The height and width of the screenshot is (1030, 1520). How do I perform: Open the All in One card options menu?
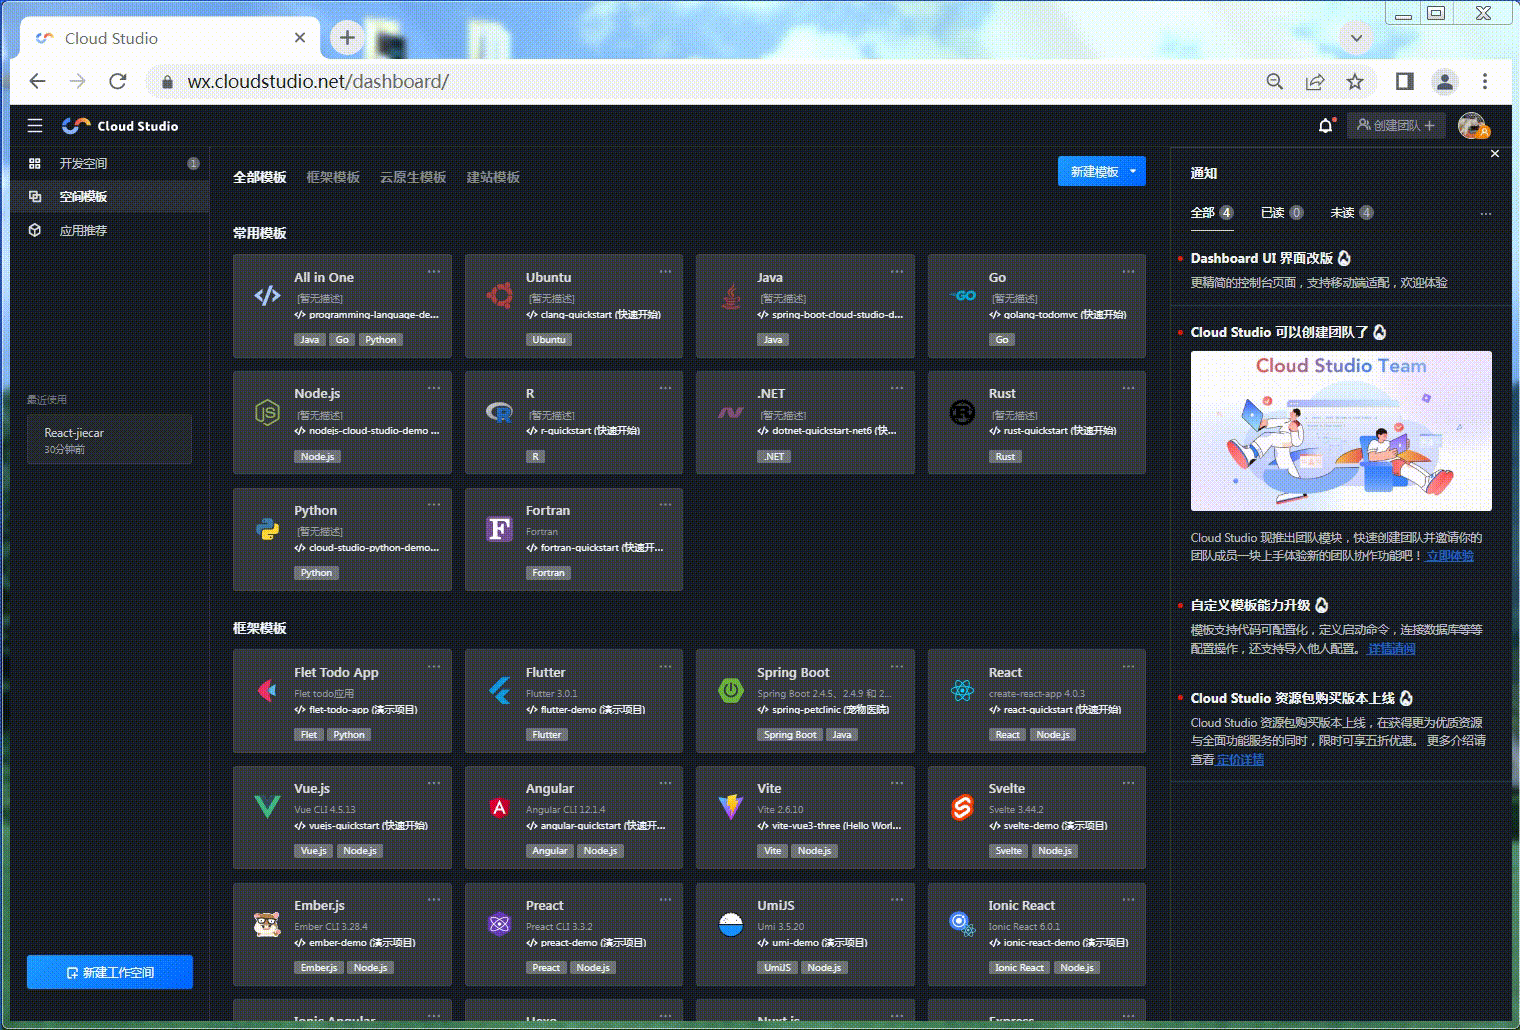tap(434, 271)
